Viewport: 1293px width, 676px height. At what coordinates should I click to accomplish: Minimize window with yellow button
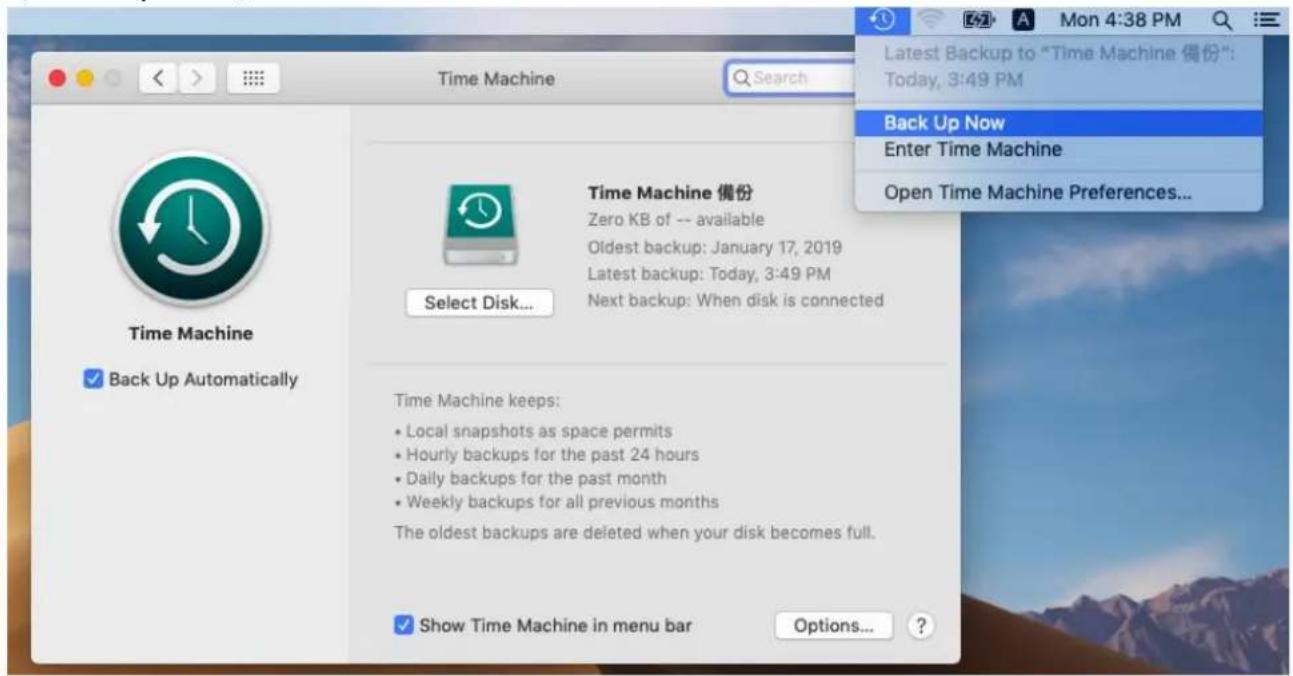pos(84,78)
